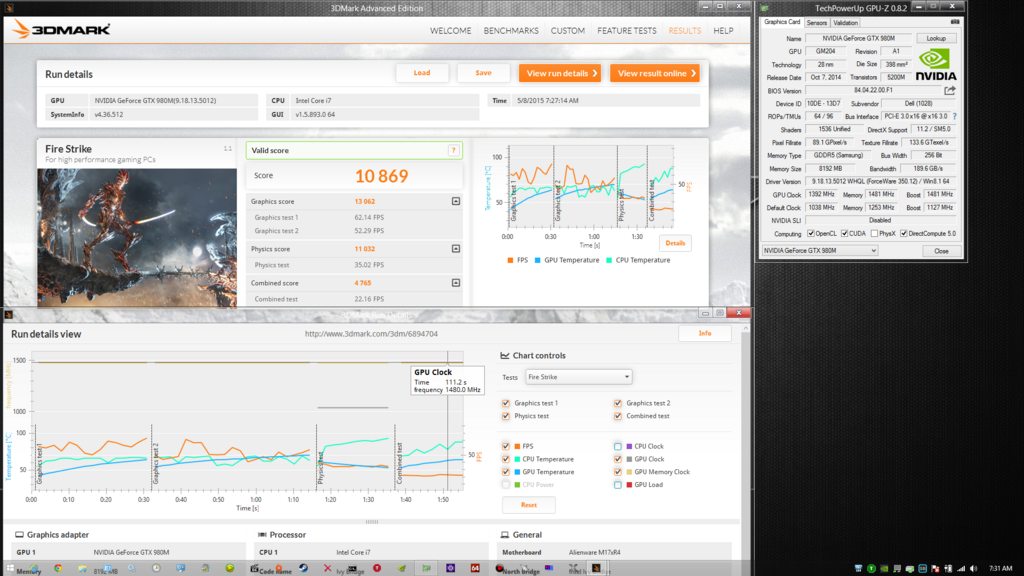
Task: Collapse the Combined score section
Action: [x=456, y=283]
